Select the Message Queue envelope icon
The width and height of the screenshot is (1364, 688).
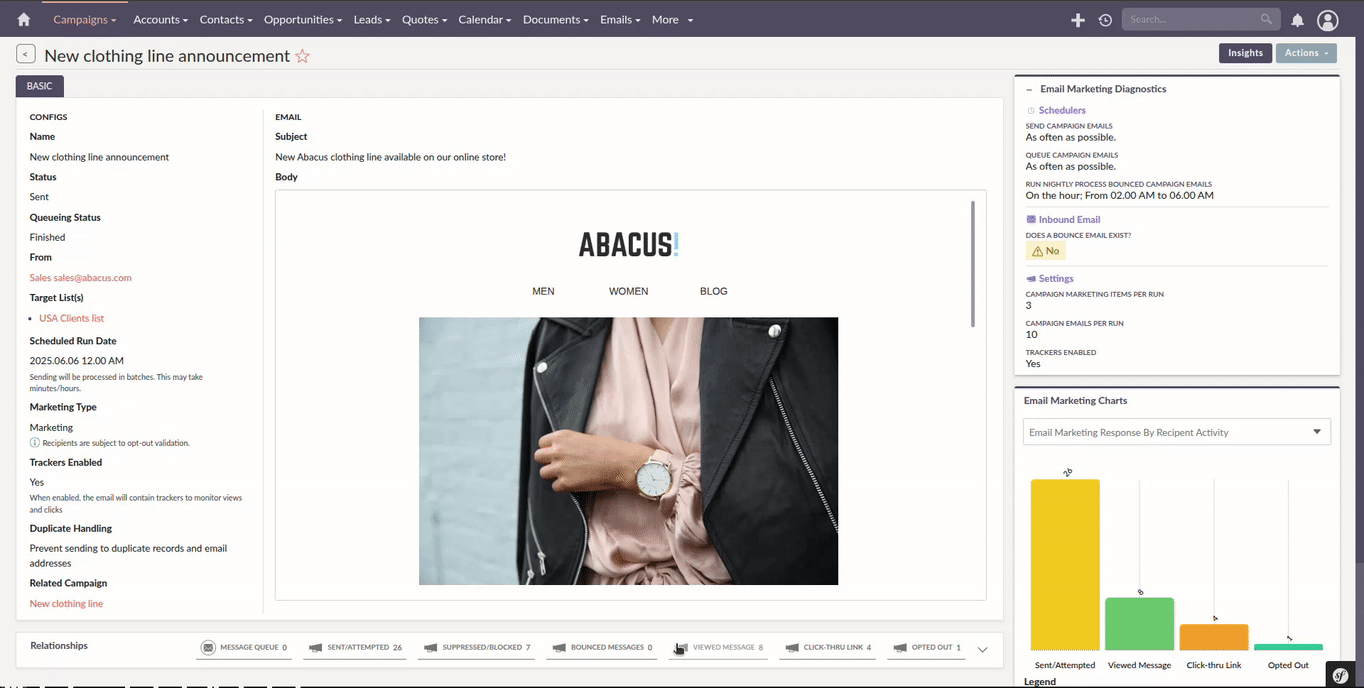click(208, 647)
